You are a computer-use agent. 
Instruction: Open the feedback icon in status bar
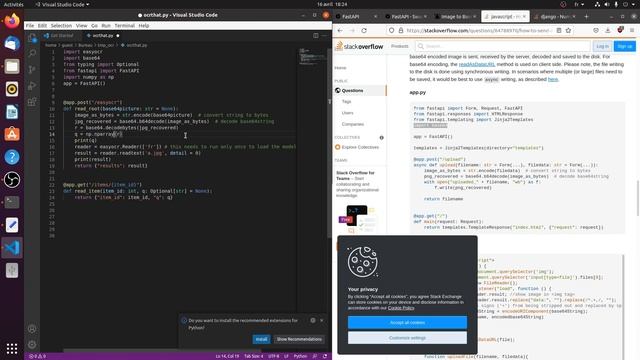(315, 356)
